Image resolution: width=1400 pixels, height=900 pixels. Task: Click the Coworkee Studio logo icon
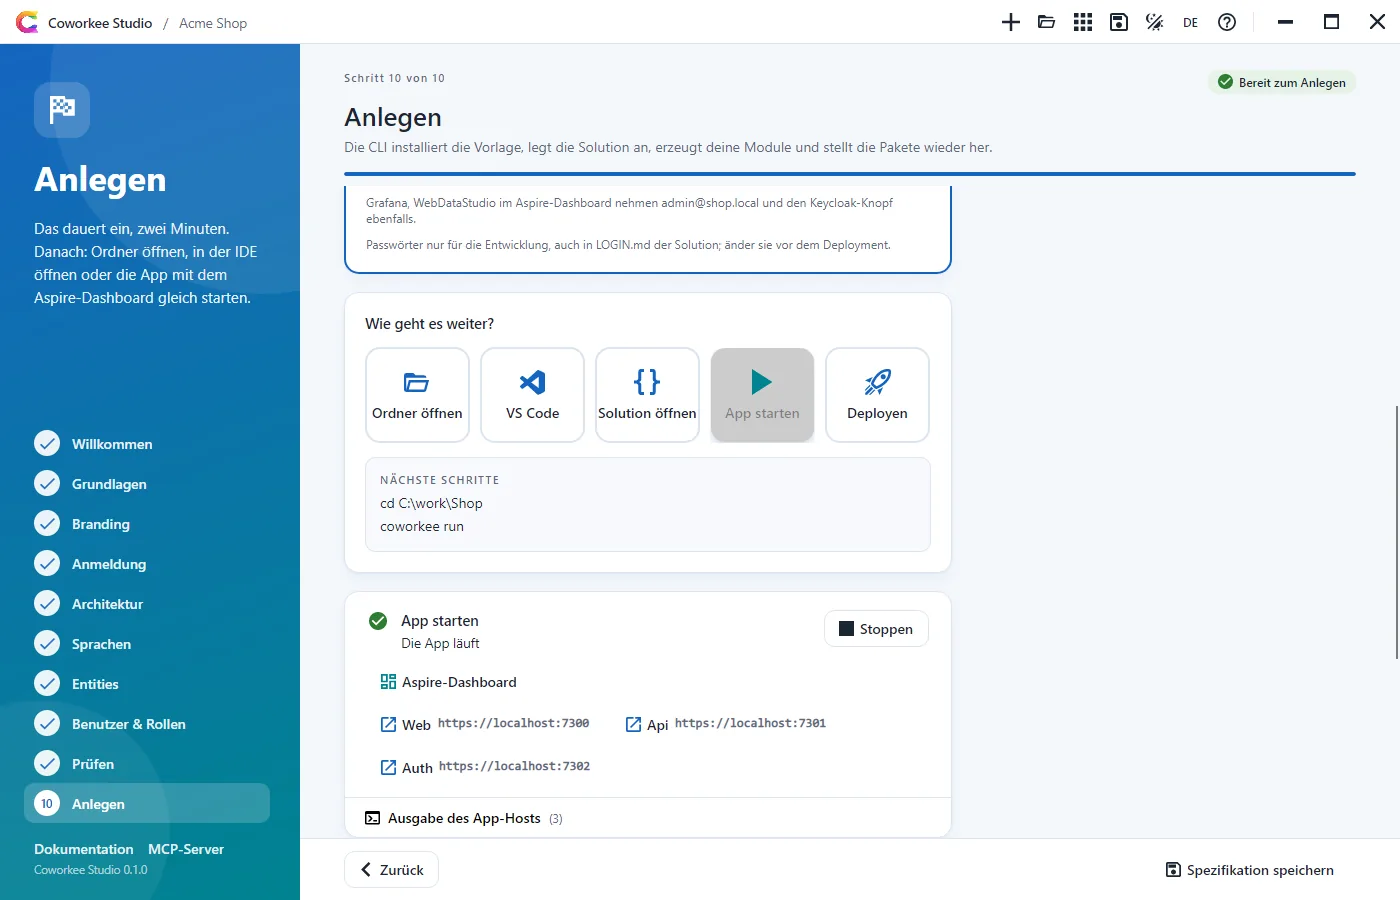[x=27, y=22]
